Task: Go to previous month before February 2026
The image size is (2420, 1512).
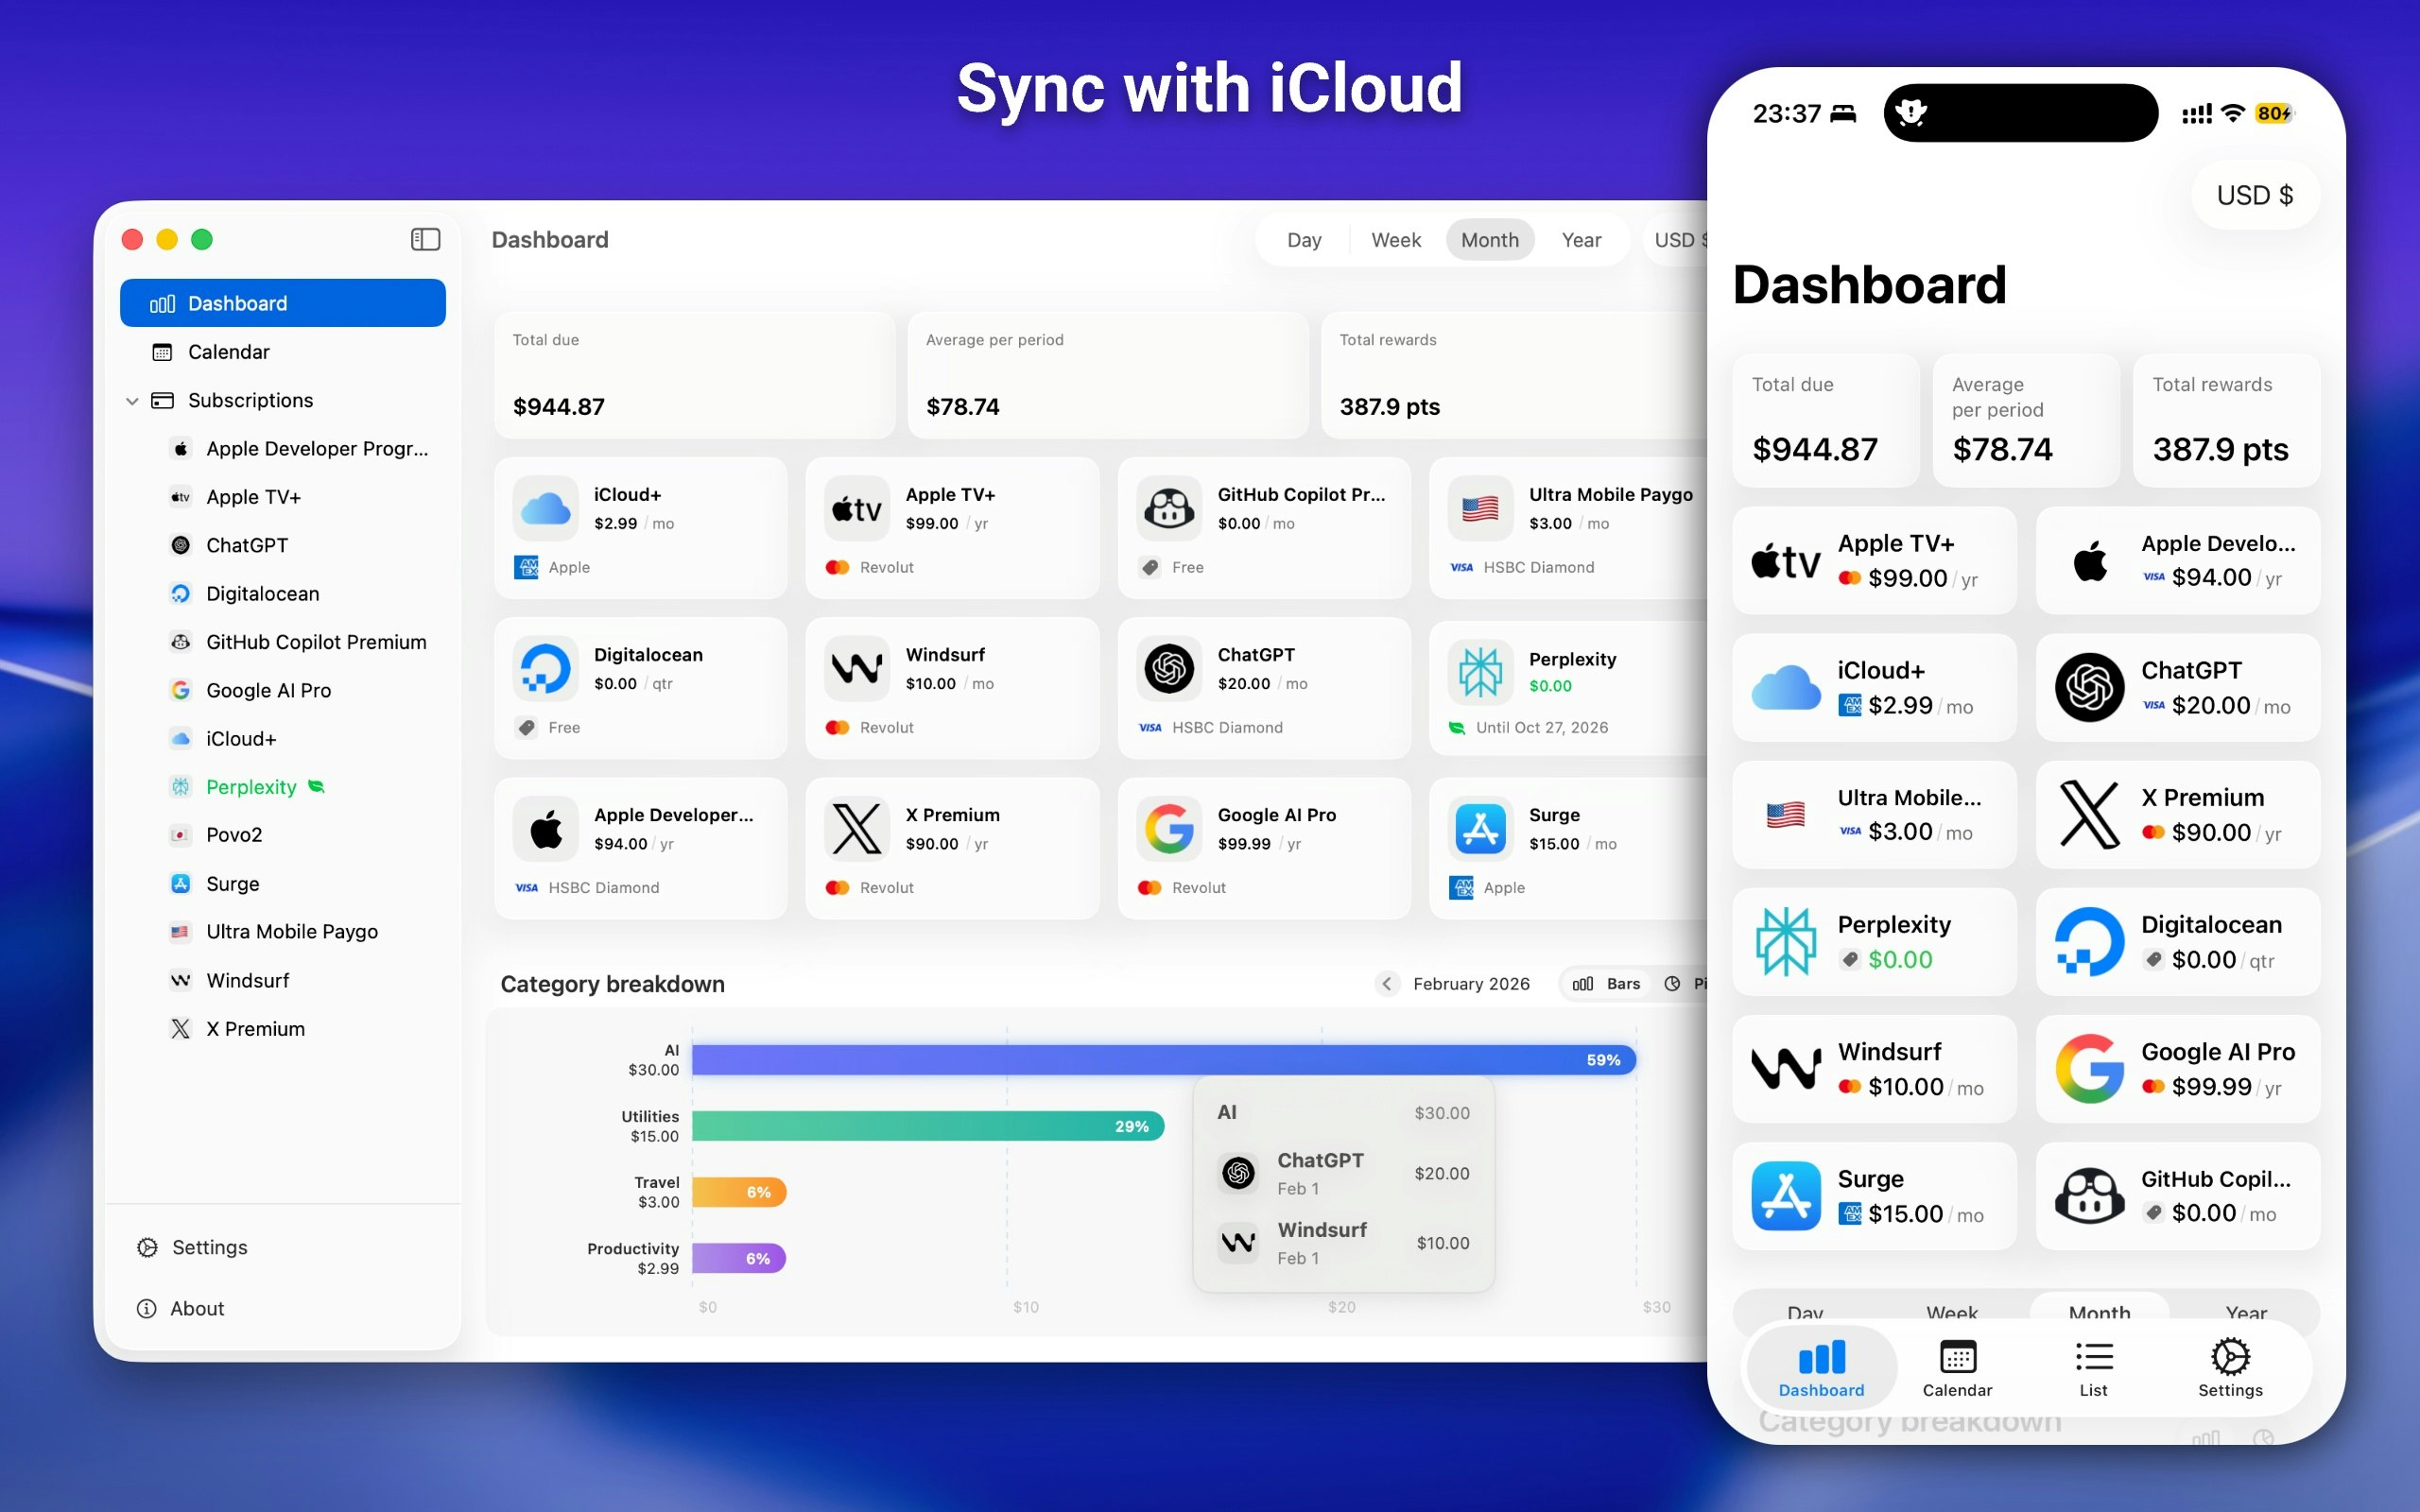Action: pos(1386,984)
